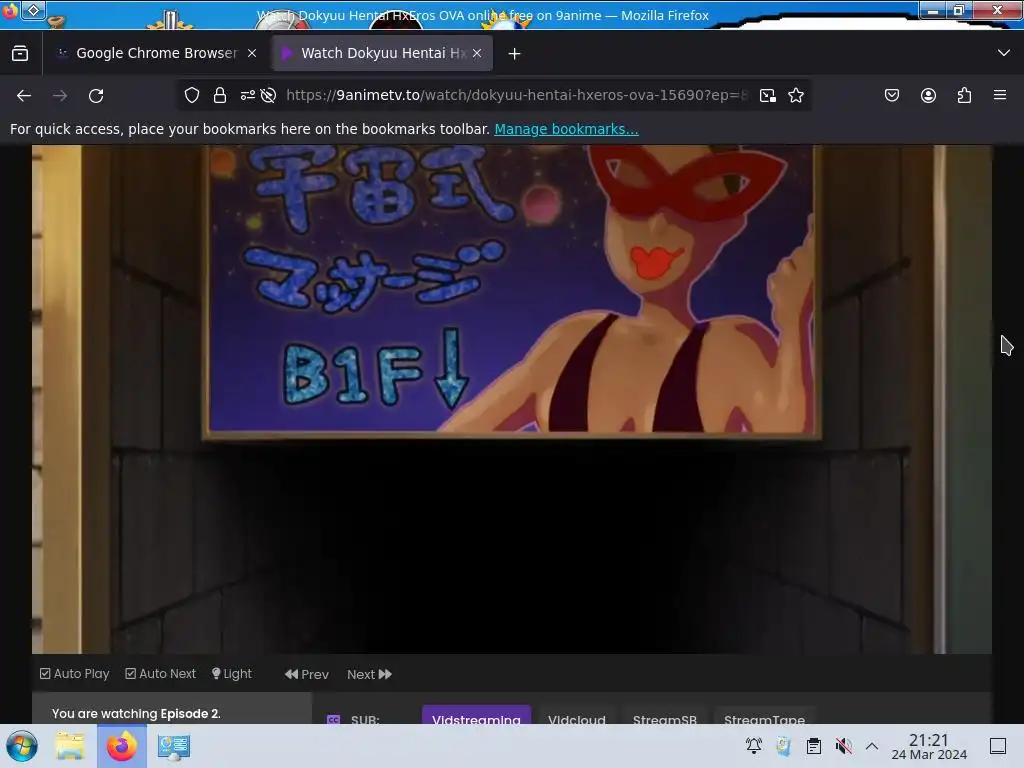Open the Firefox hamburger application menu
This screenshot has width=1024, height=768.
(x=1000, y=95)
